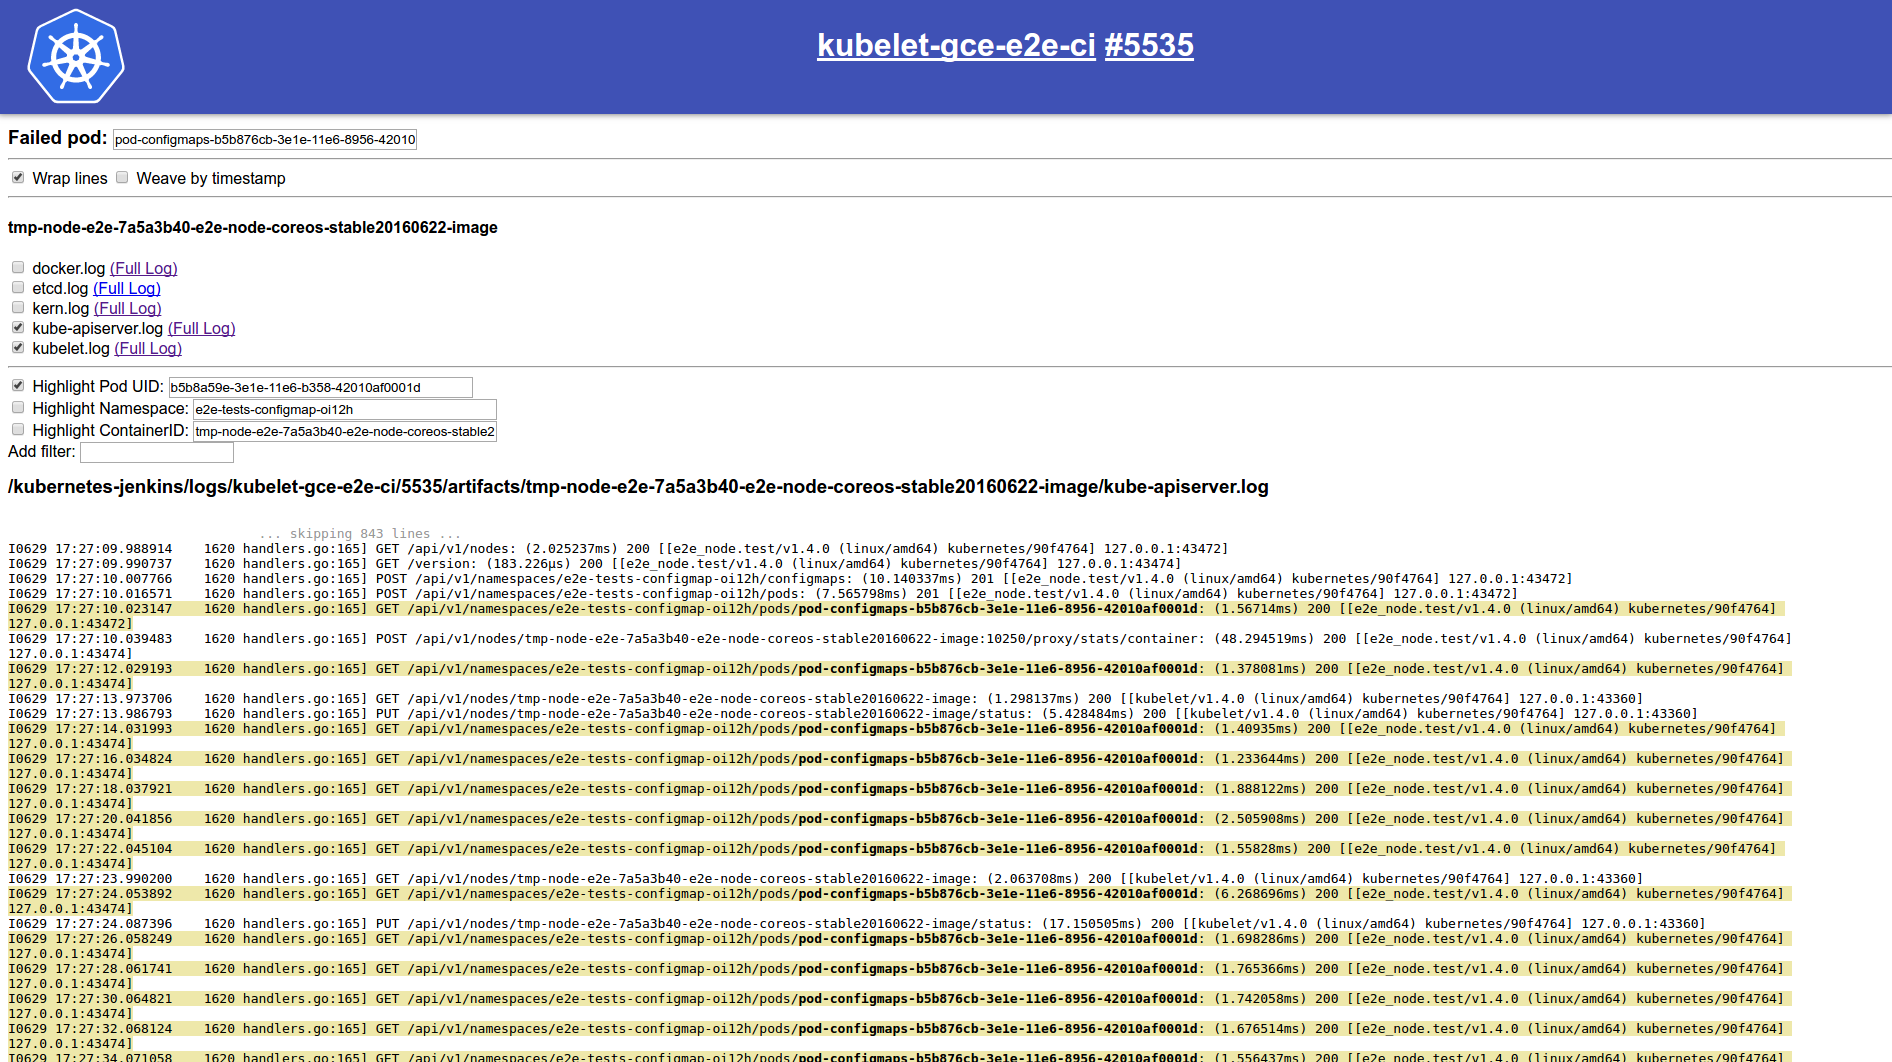Enable Highlight Namespace checkbox
This screenshot has width=1892, height=1062.
coord(18,408)
